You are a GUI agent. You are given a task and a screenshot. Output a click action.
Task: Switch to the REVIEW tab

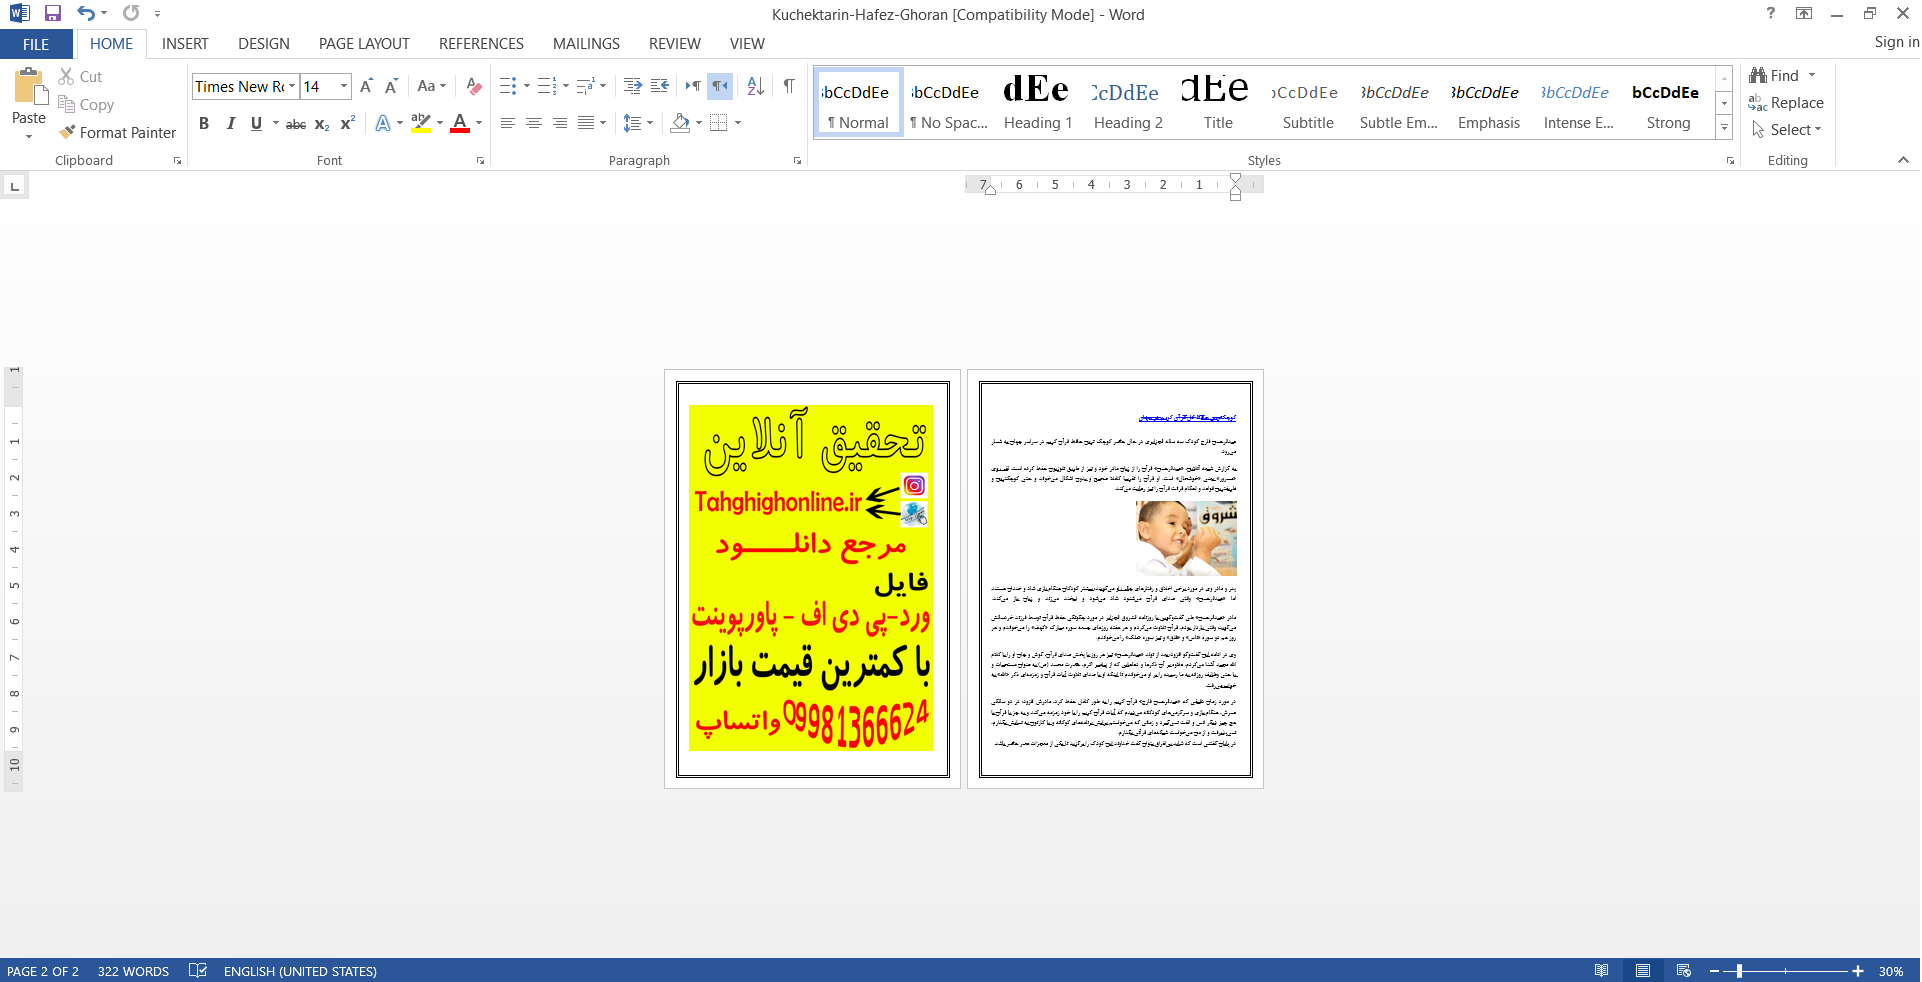click(x=675, y=44)
